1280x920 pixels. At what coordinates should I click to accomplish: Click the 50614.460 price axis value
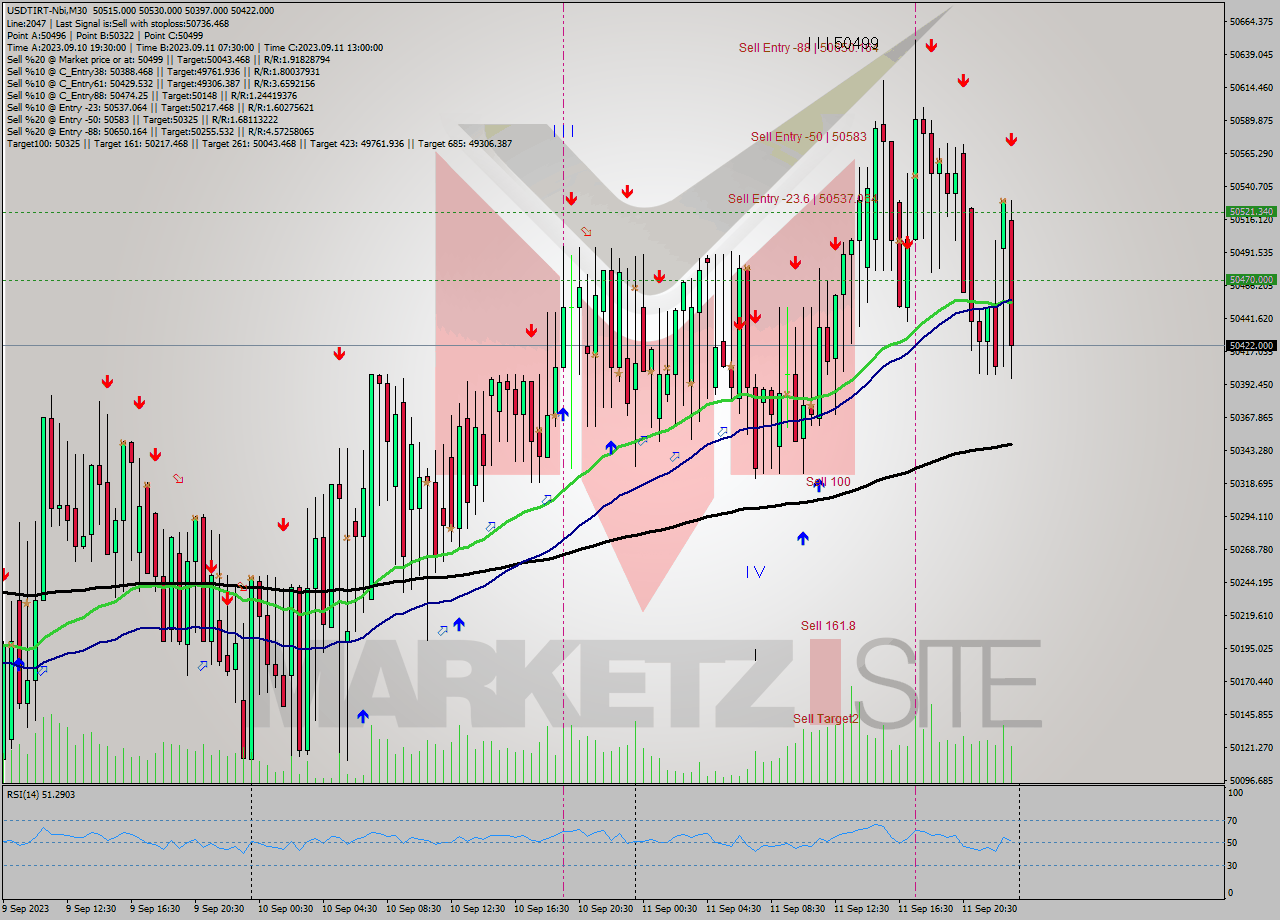pos(1251,87)
